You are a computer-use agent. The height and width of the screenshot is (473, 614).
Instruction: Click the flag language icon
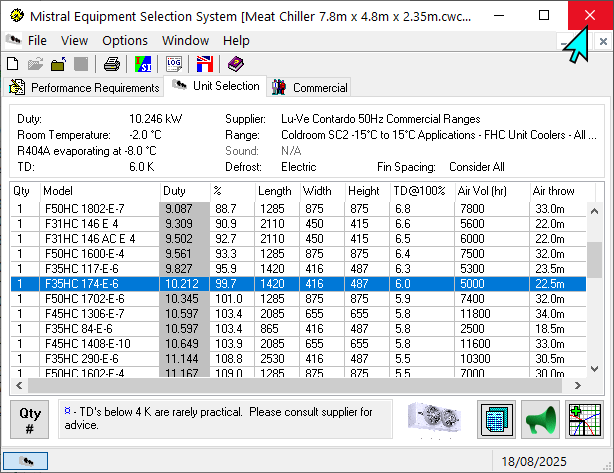[x=205, y=64]
